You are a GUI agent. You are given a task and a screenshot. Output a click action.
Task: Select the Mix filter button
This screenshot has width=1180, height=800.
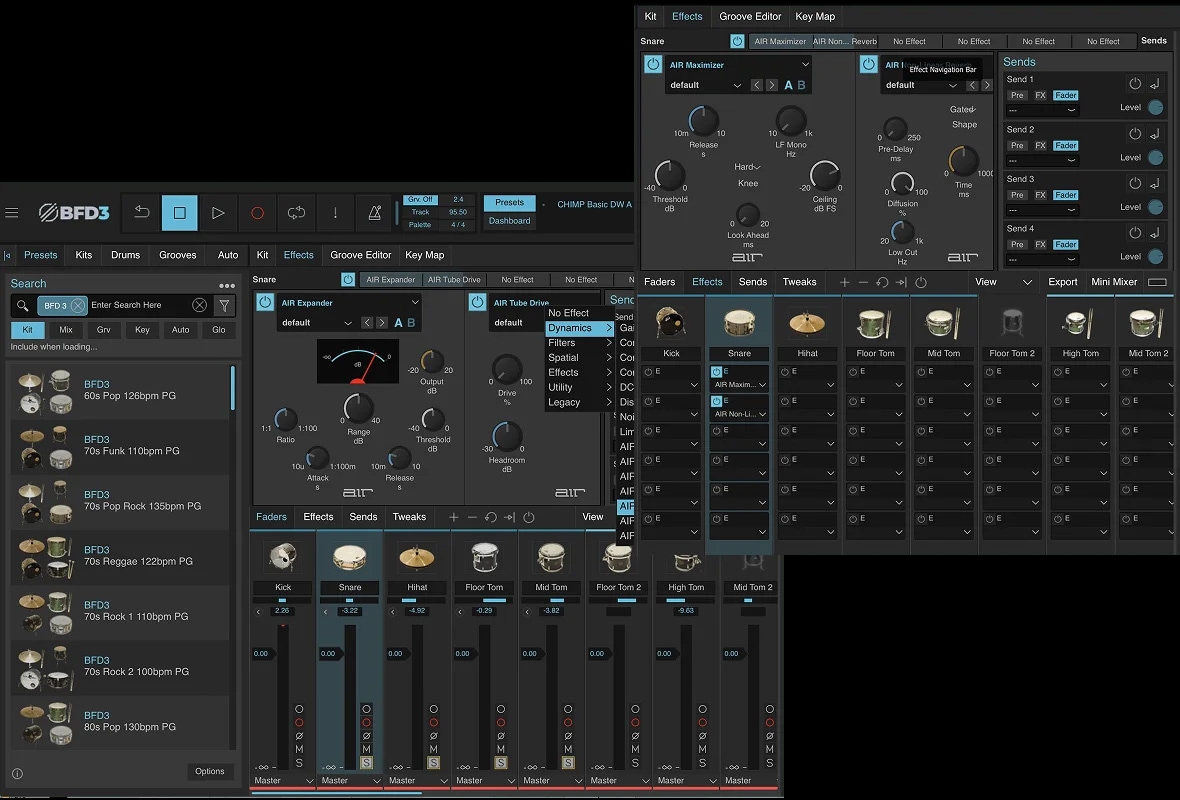(65, 330)
